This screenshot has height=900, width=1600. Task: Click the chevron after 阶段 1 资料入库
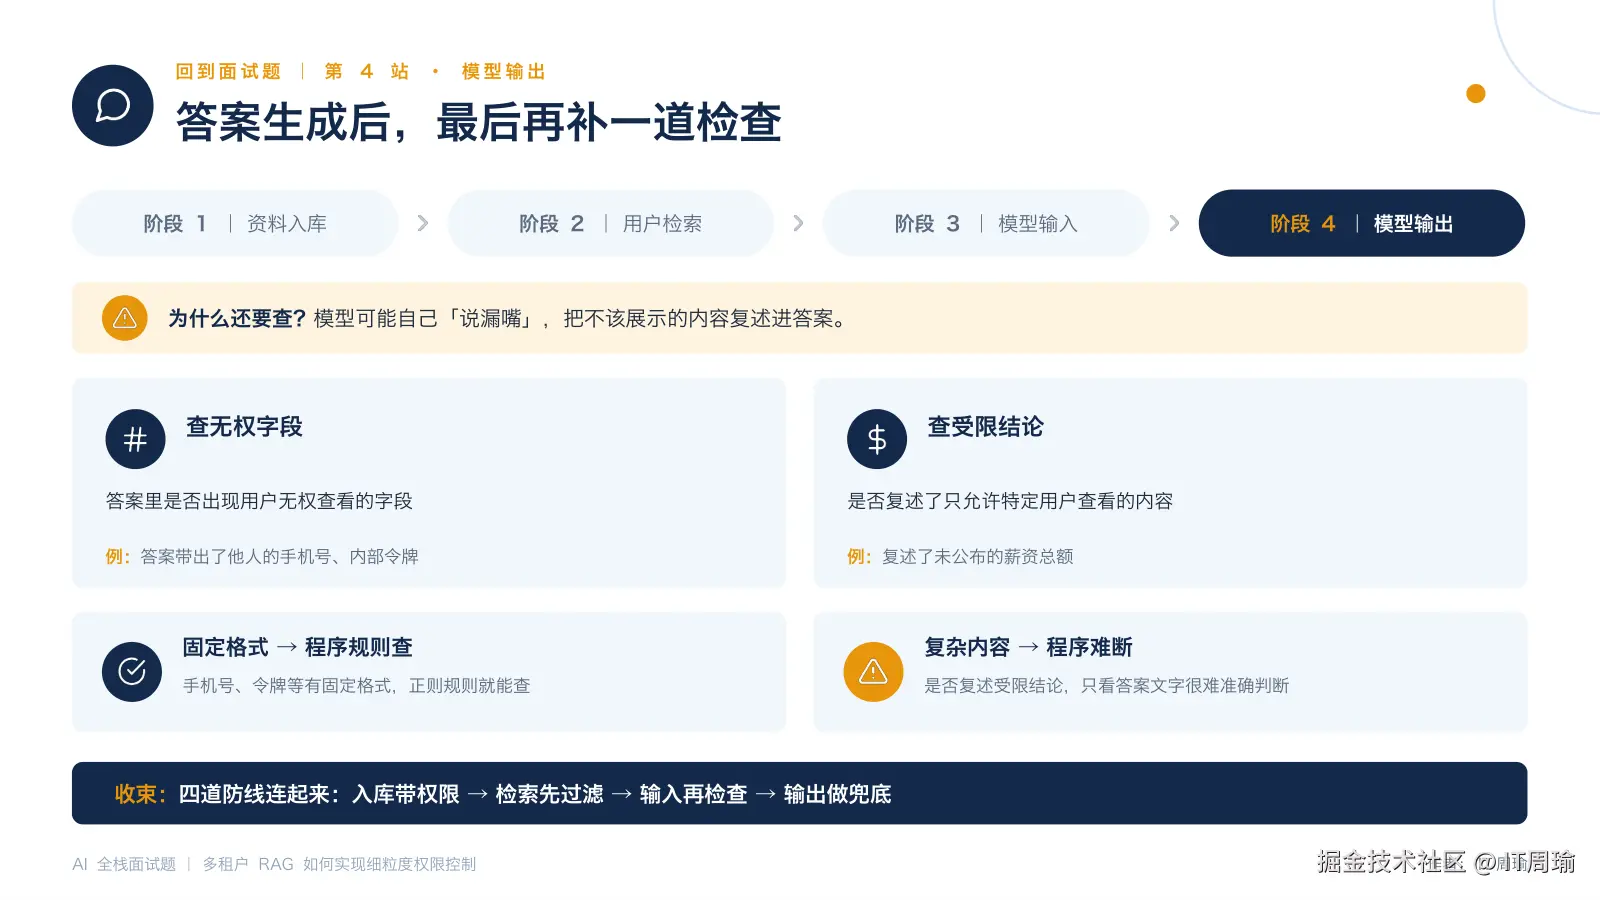pyautogui.click(x=423, y=223)
